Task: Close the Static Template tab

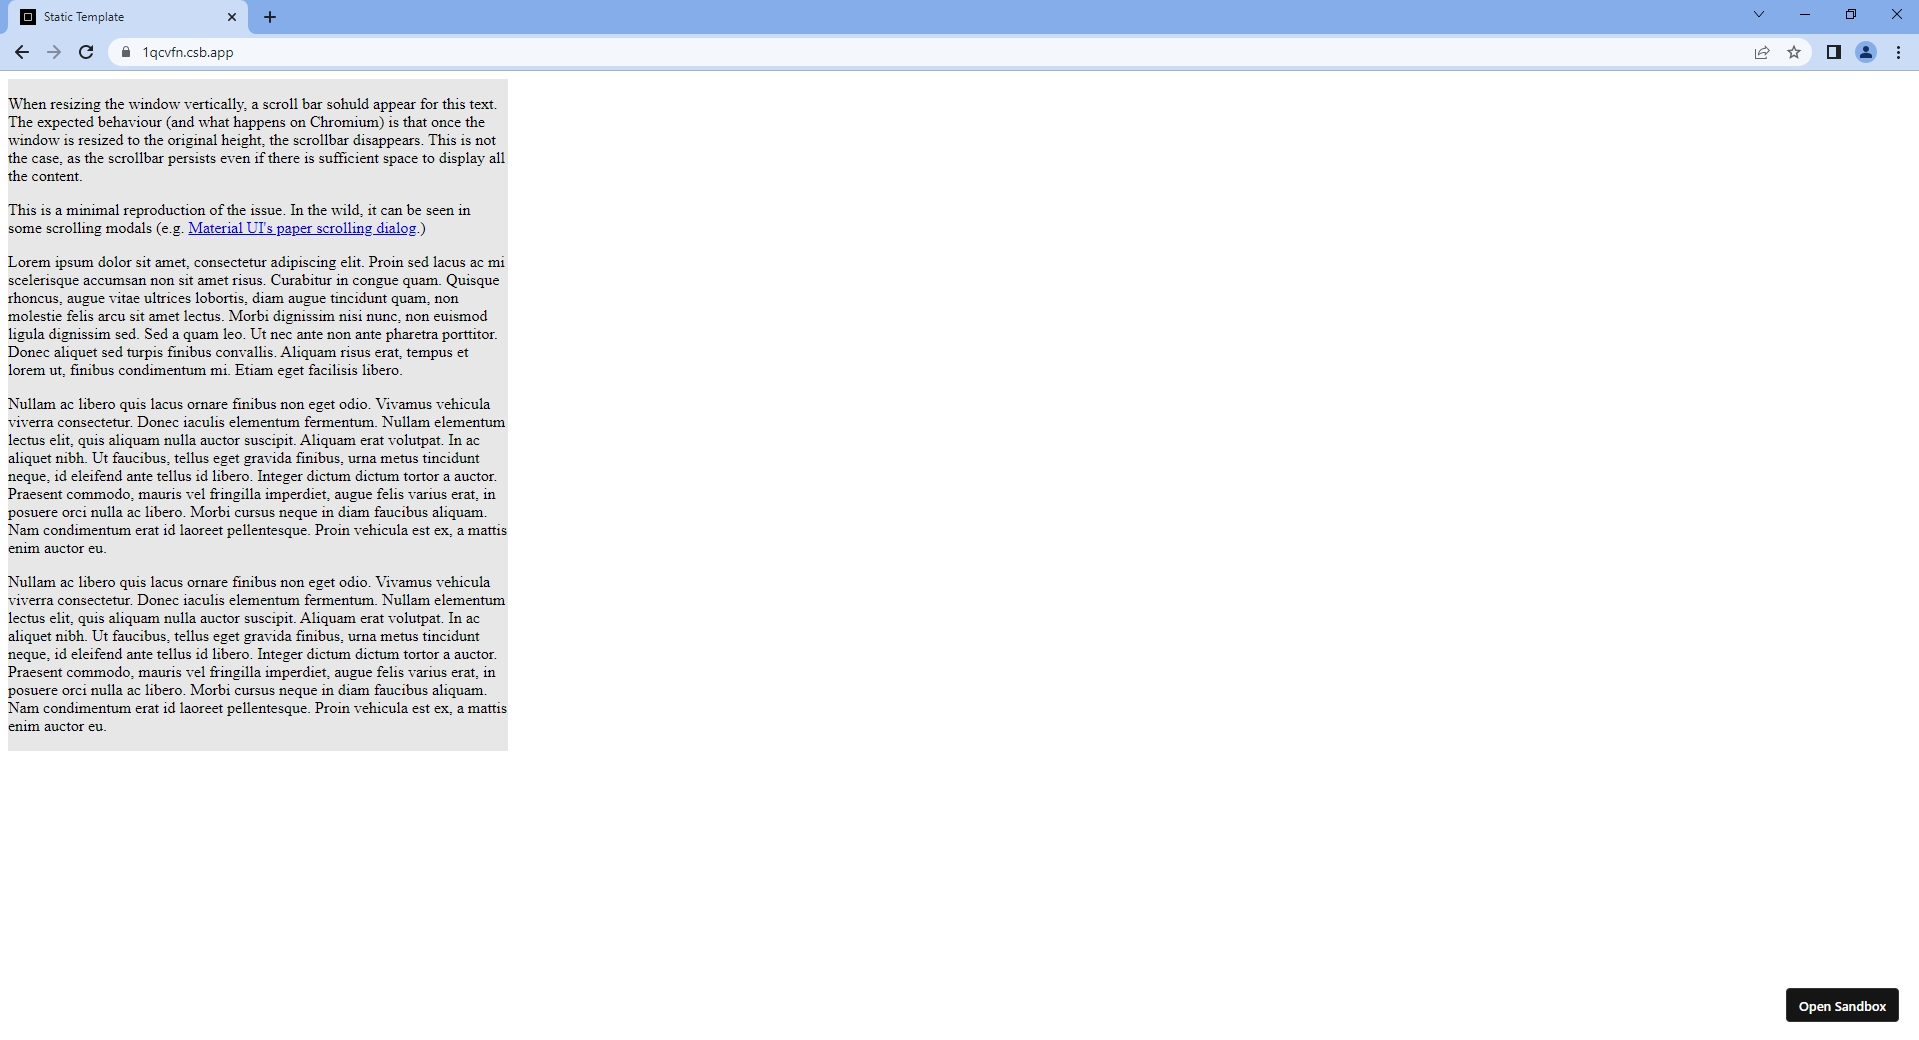Action: click(x=232, y=17)
